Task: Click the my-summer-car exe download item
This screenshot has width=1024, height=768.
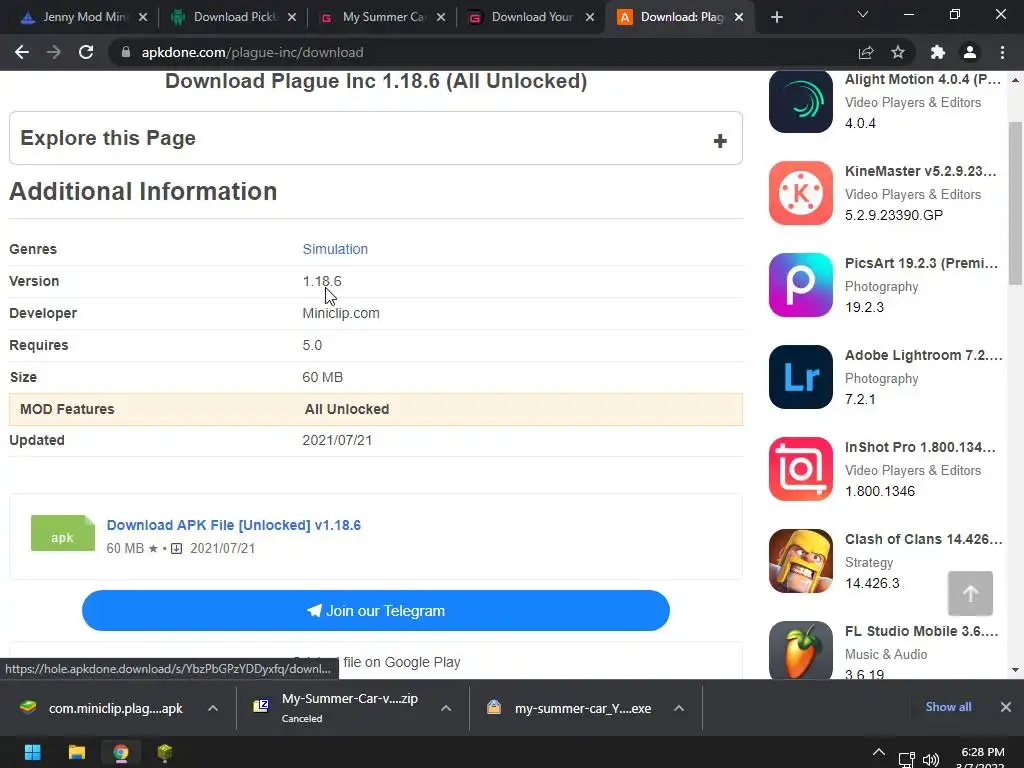Action: point(575,708)
